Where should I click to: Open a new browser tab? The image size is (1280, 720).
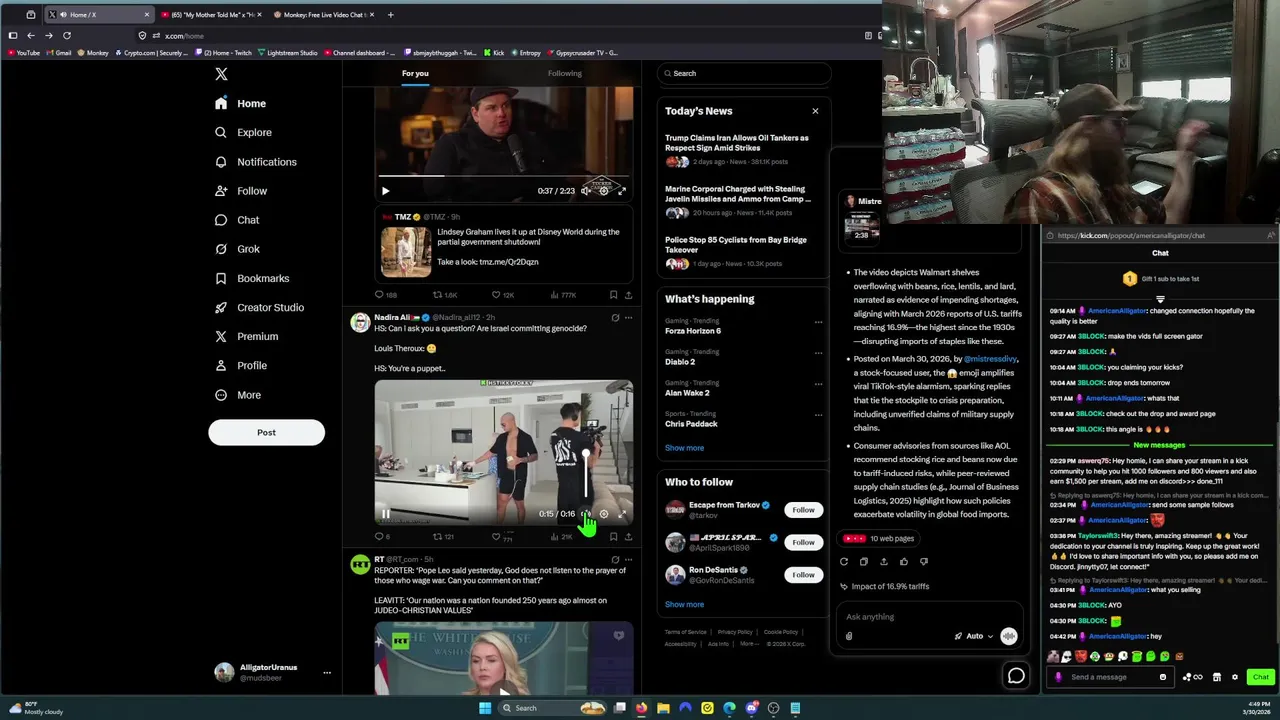pos(391,15)
